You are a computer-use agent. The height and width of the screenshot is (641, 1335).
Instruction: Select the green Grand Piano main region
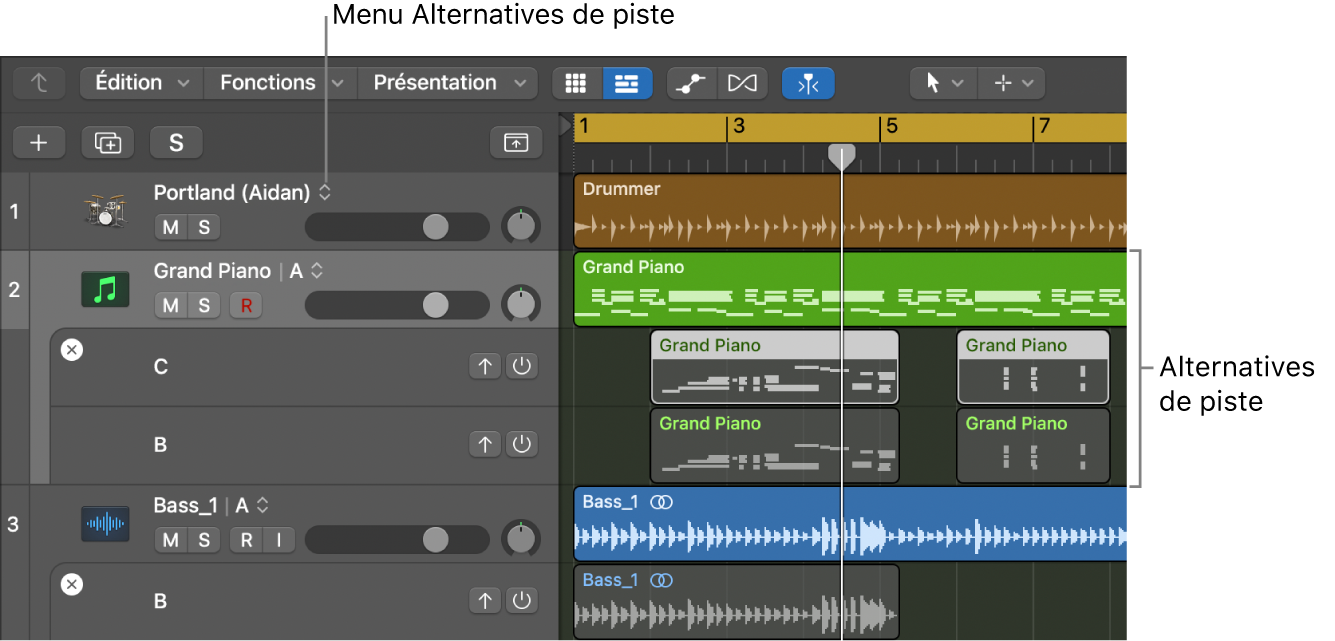pyautogui.click(x=850, y=290)
